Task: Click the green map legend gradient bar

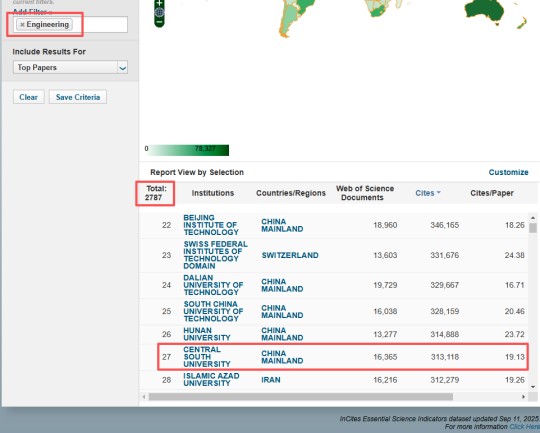Action: coord(189,150)
